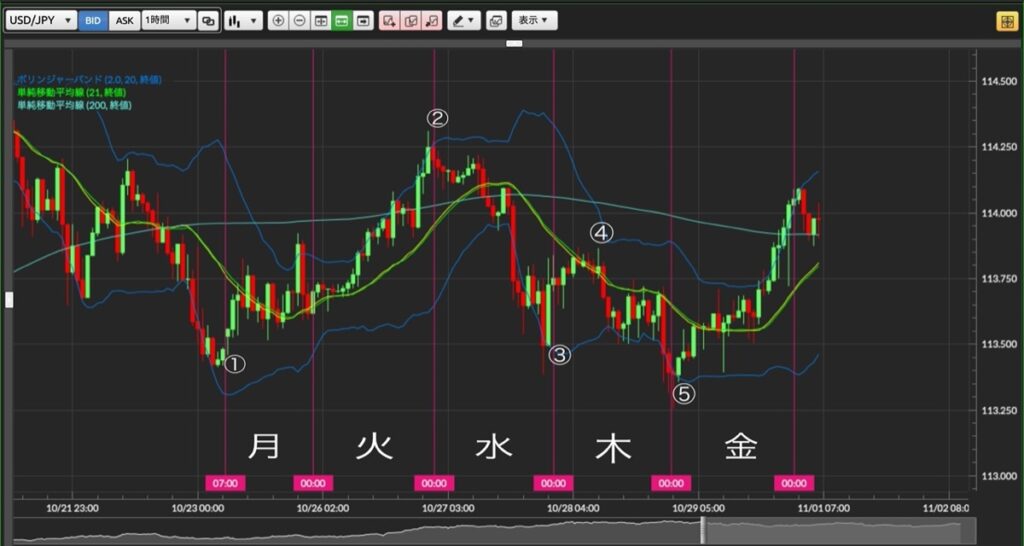Click the first pink add-order icon
This screenshot has width=1024, height=546.
[390, 21]
